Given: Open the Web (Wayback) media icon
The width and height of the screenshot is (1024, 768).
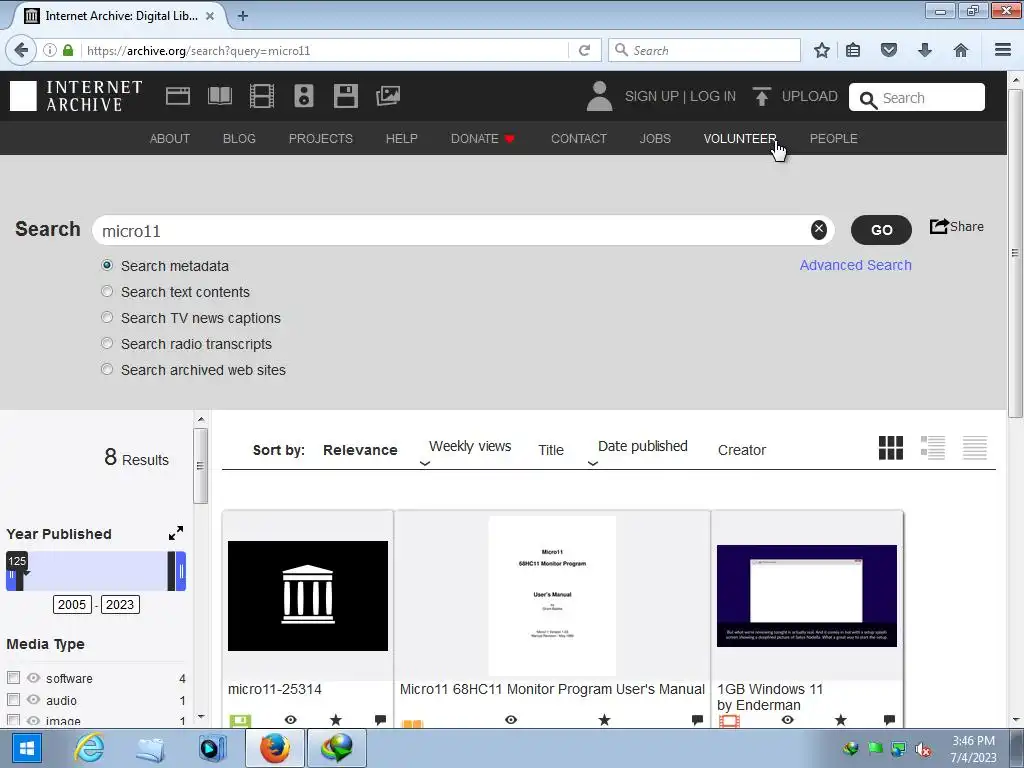Looking at the screenshot, I should click(x=178, y=96).
